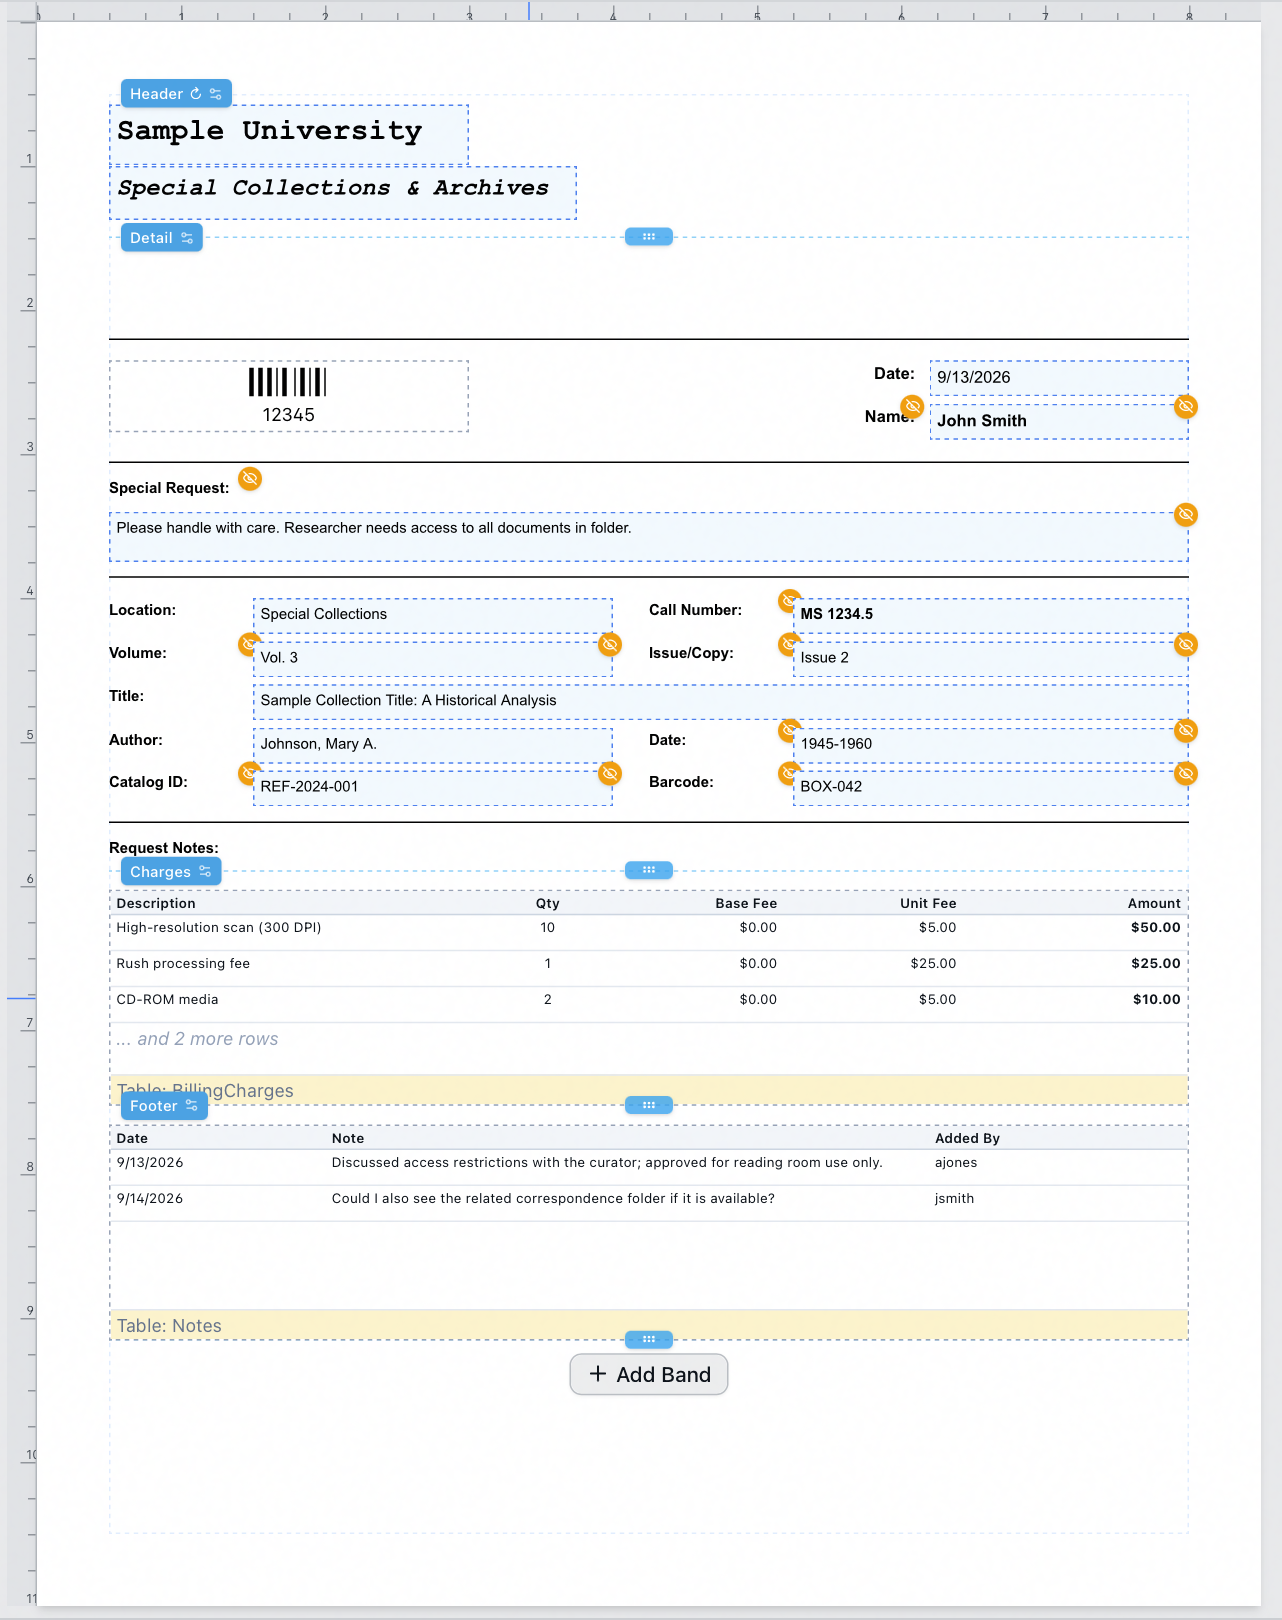Click the 9/14/2026 note date cell
The width and height of the screenshot is (1282, 1620).
[150, 1199]
